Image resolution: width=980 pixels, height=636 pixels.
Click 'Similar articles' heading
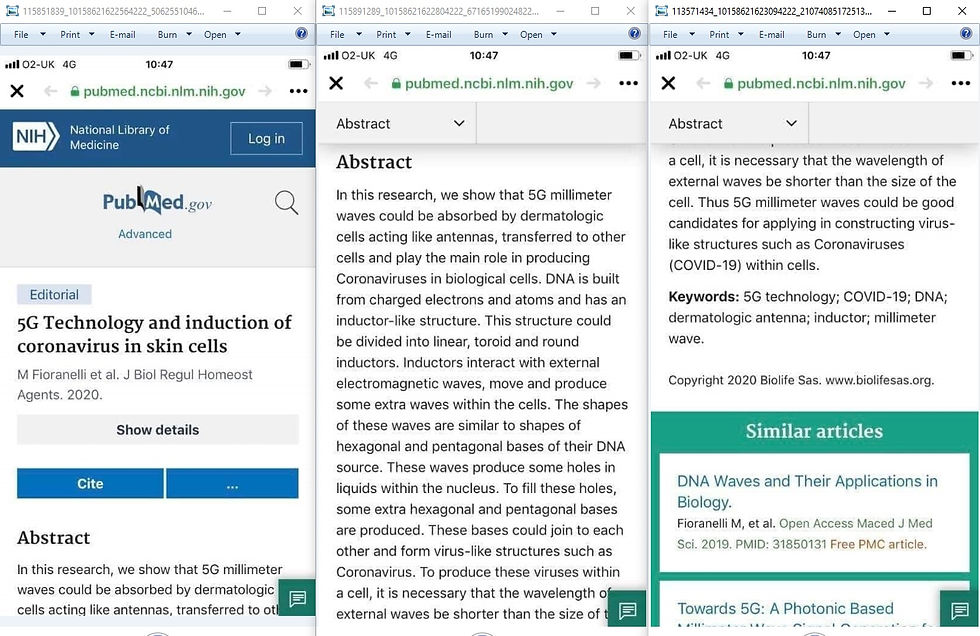click(x=814, y=431)
